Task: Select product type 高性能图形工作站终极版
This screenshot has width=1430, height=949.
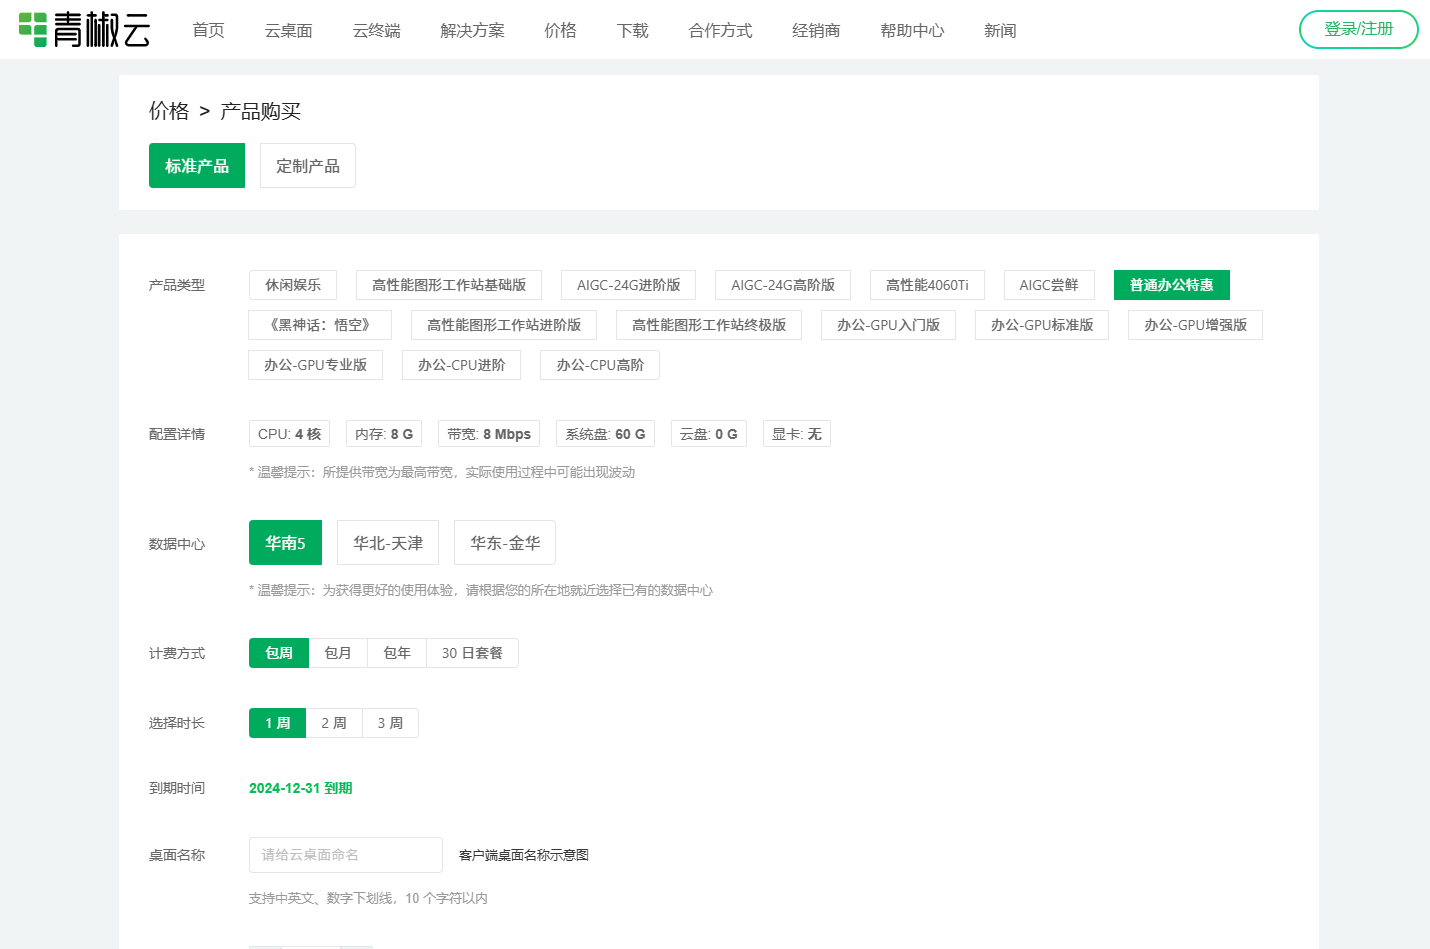Action: pyautogui.click(x=709, y=325)
